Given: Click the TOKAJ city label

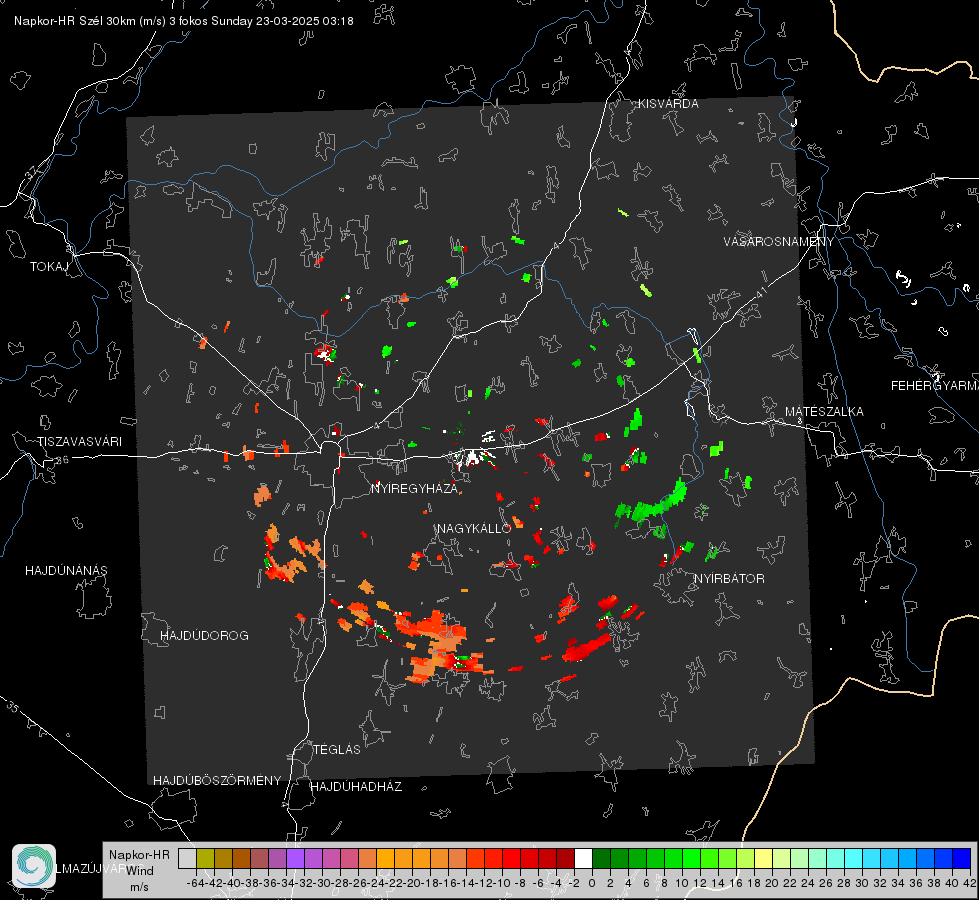Looking at the screenshot, I should tap(49, 267).
